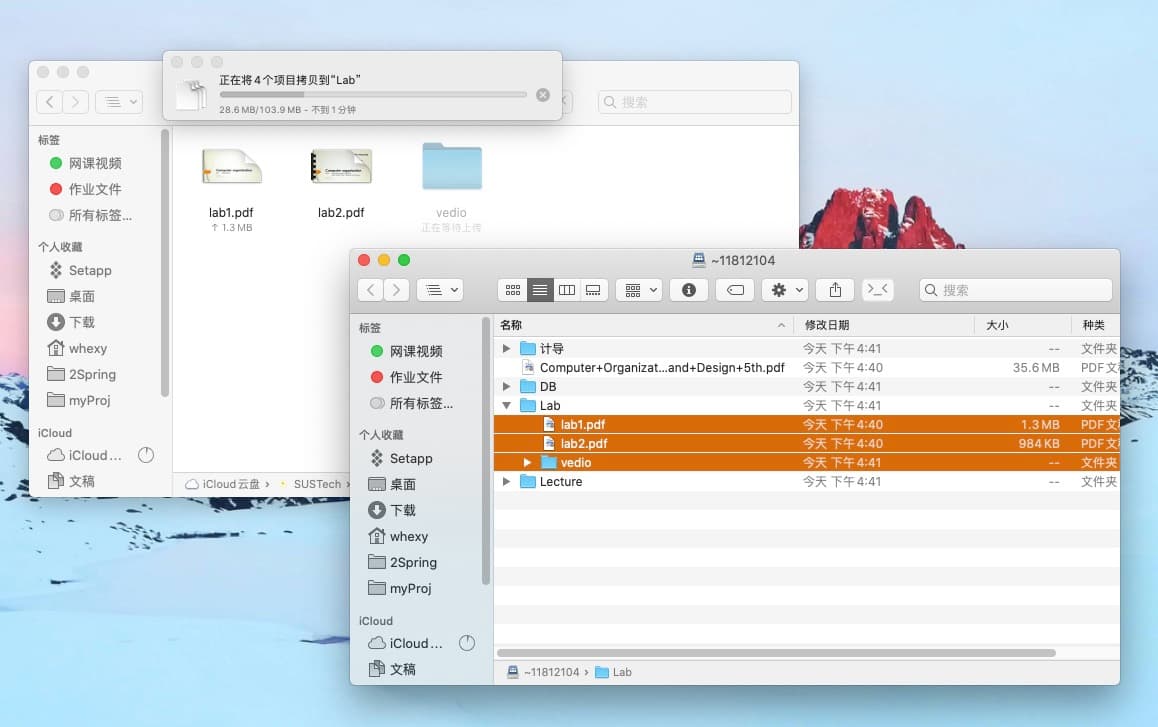Open the group-by arrangement dropdown

(639, 290)
